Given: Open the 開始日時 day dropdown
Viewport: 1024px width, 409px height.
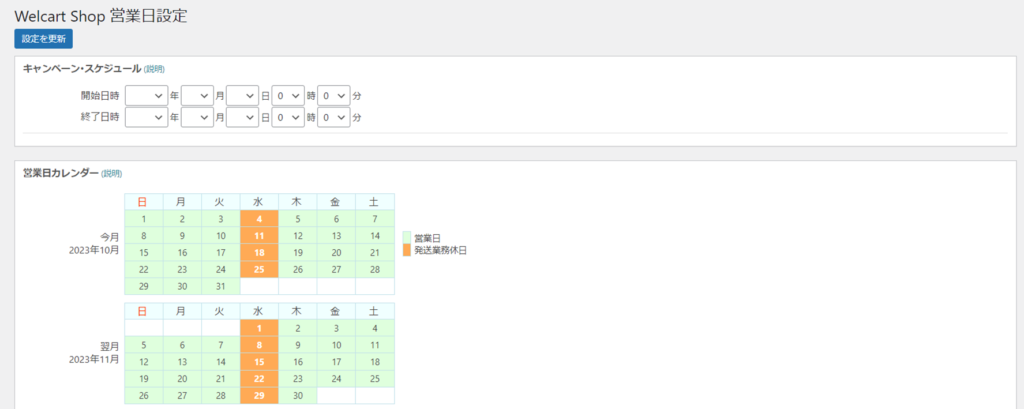Looking at the screenshot, I should pyautogui.click(x=242, y=95).
